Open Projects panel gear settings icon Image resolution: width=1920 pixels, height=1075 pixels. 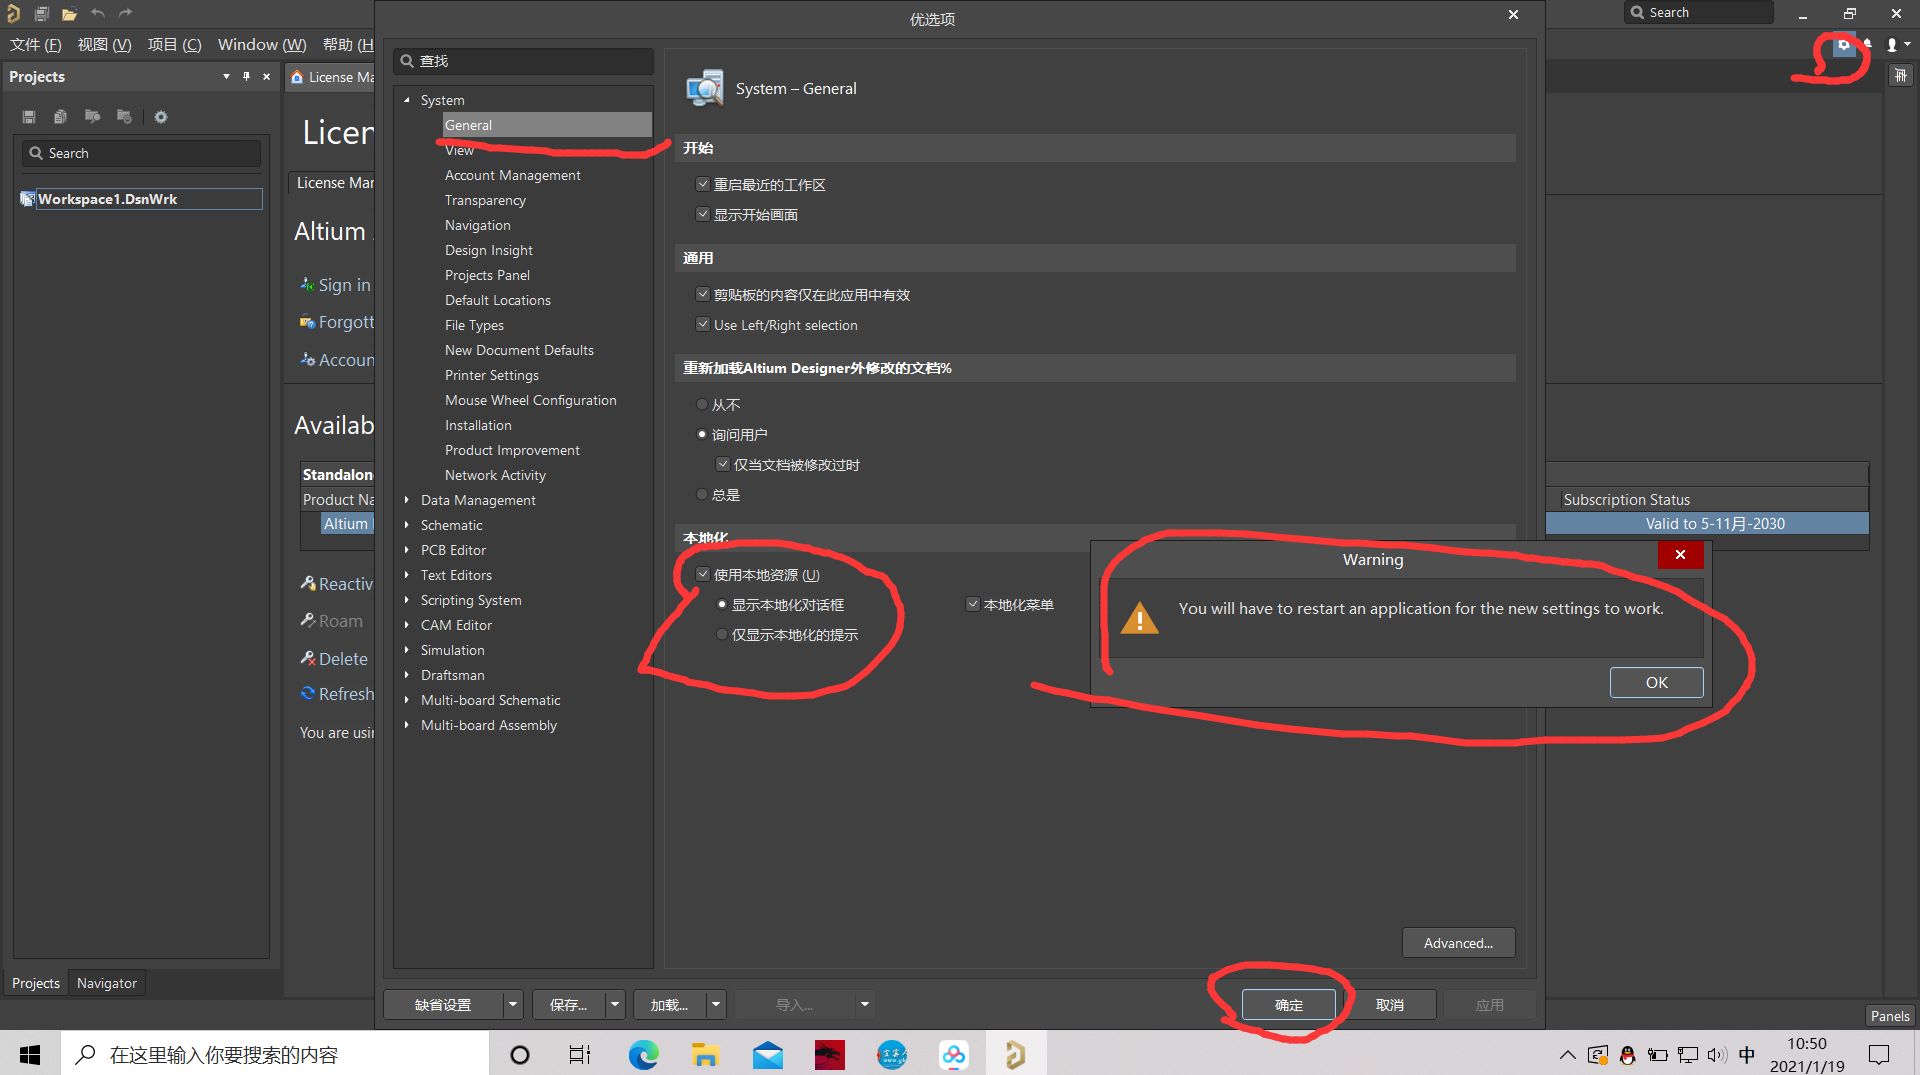[x=161, y=117]
